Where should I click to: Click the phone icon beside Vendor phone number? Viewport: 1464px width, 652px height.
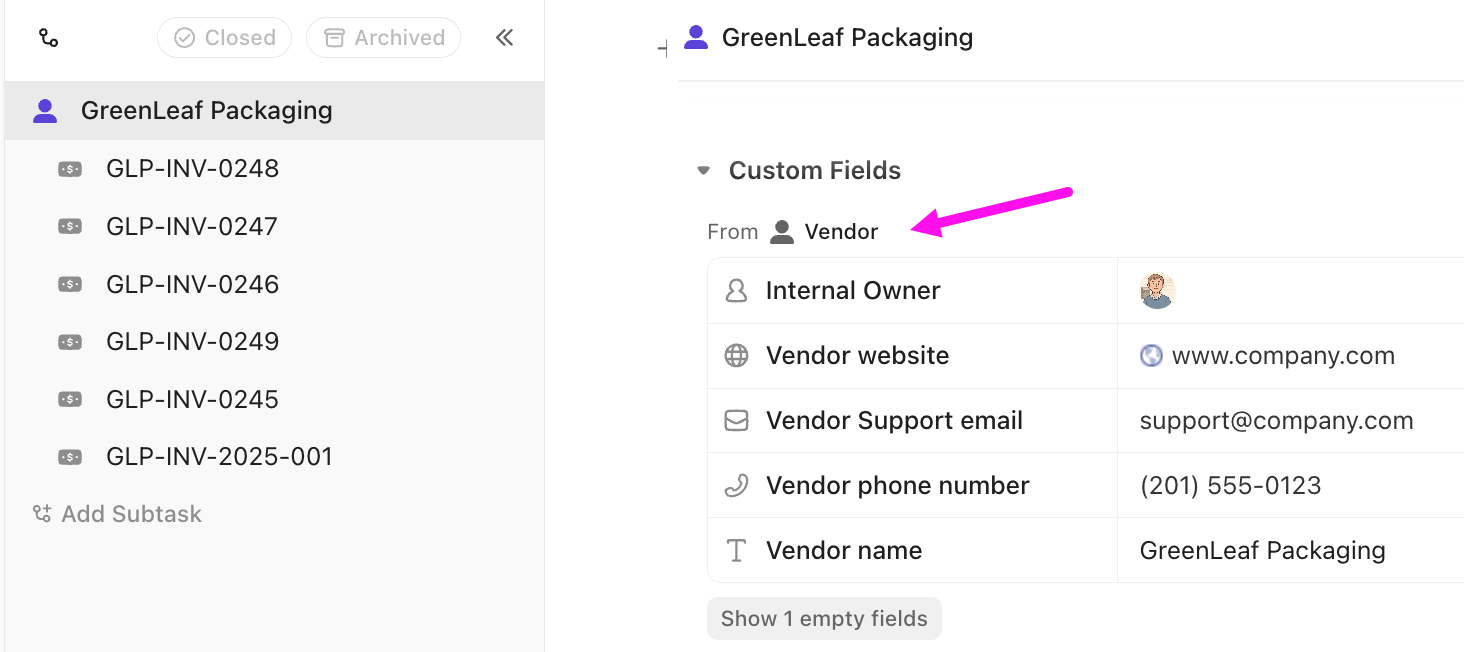(737, 485)
